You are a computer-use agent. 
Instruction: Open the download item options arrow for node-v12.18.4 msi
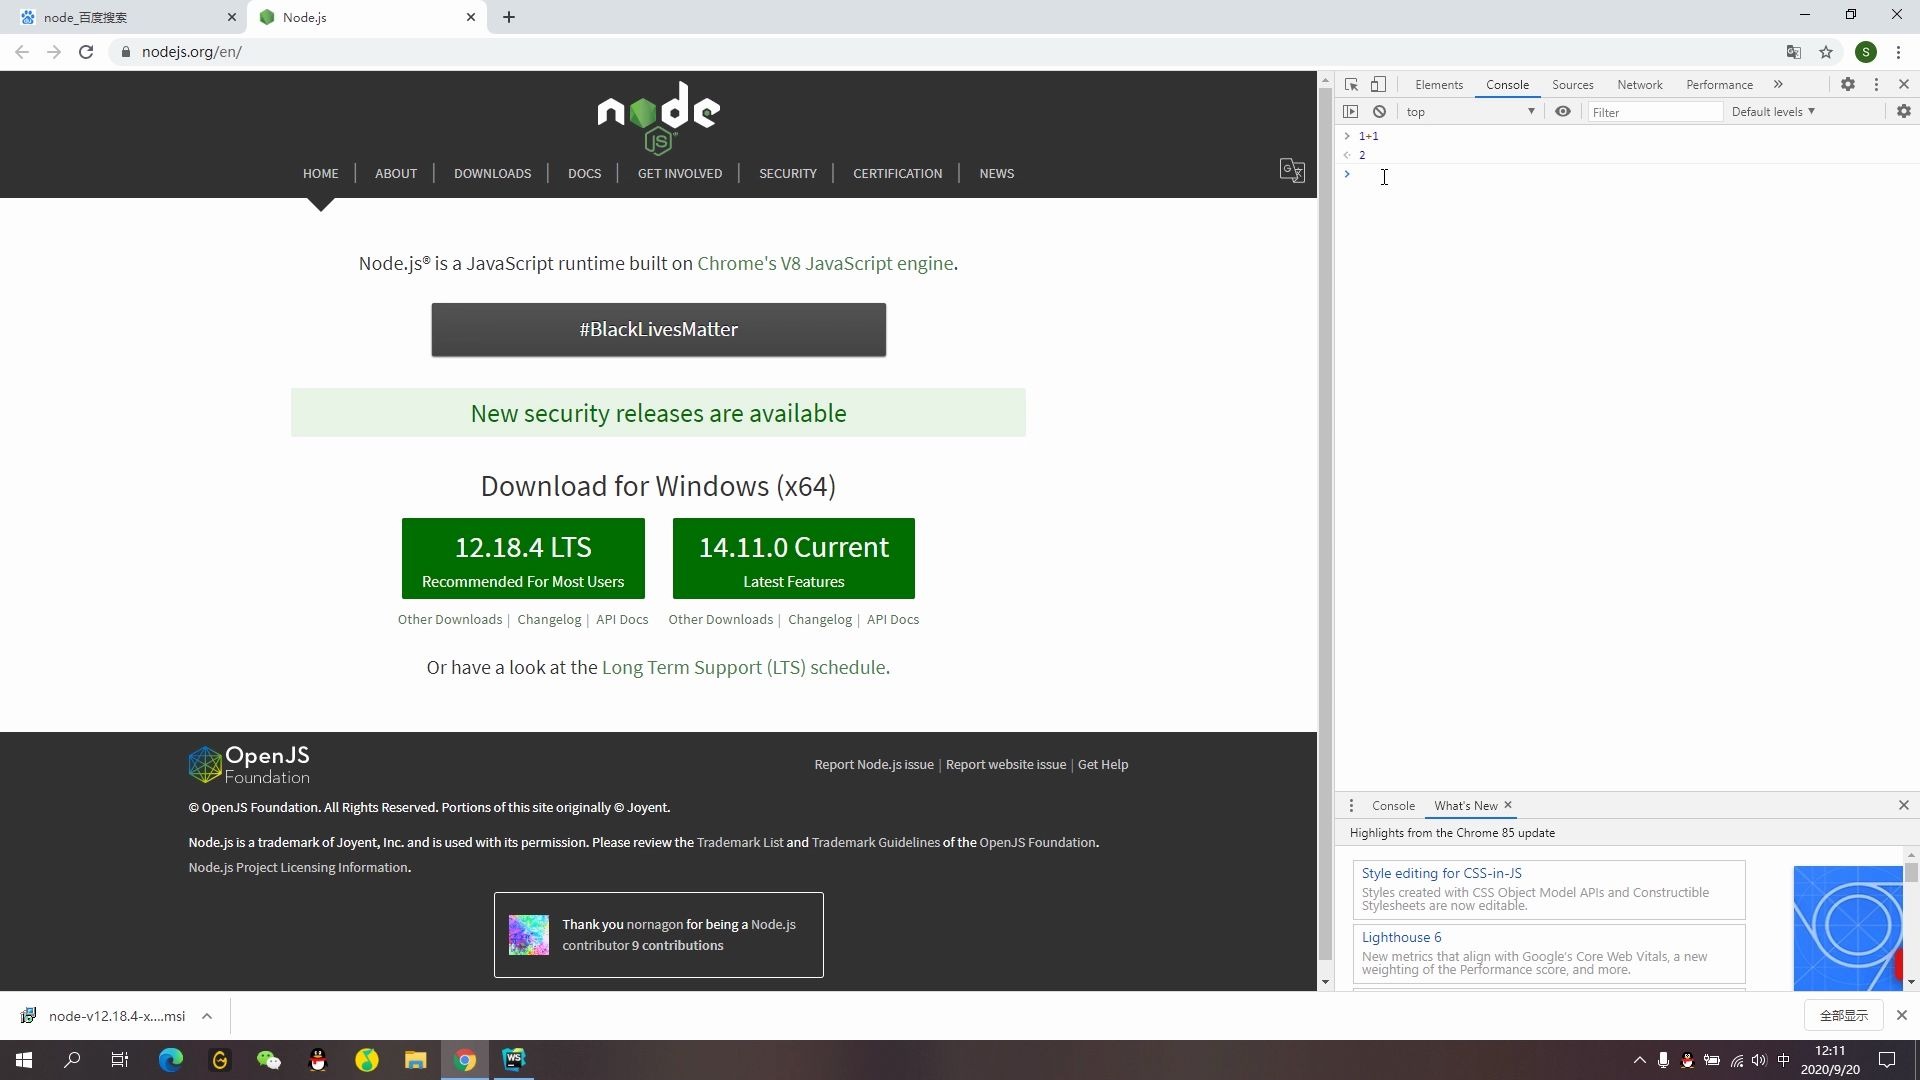(x=207, y=1016)
